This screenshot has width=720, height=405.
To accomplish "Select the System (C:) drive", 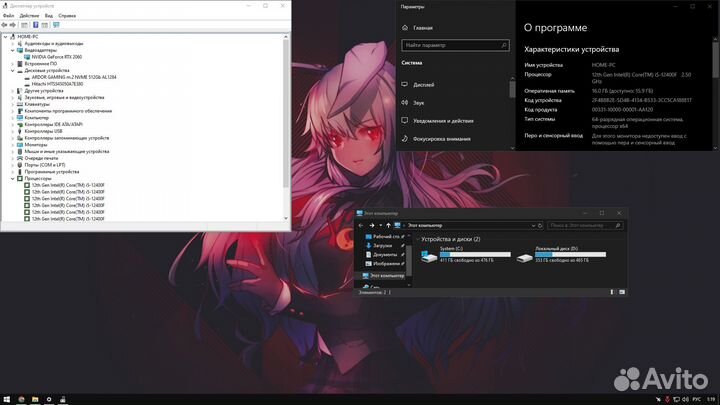I will pos(466,255).
